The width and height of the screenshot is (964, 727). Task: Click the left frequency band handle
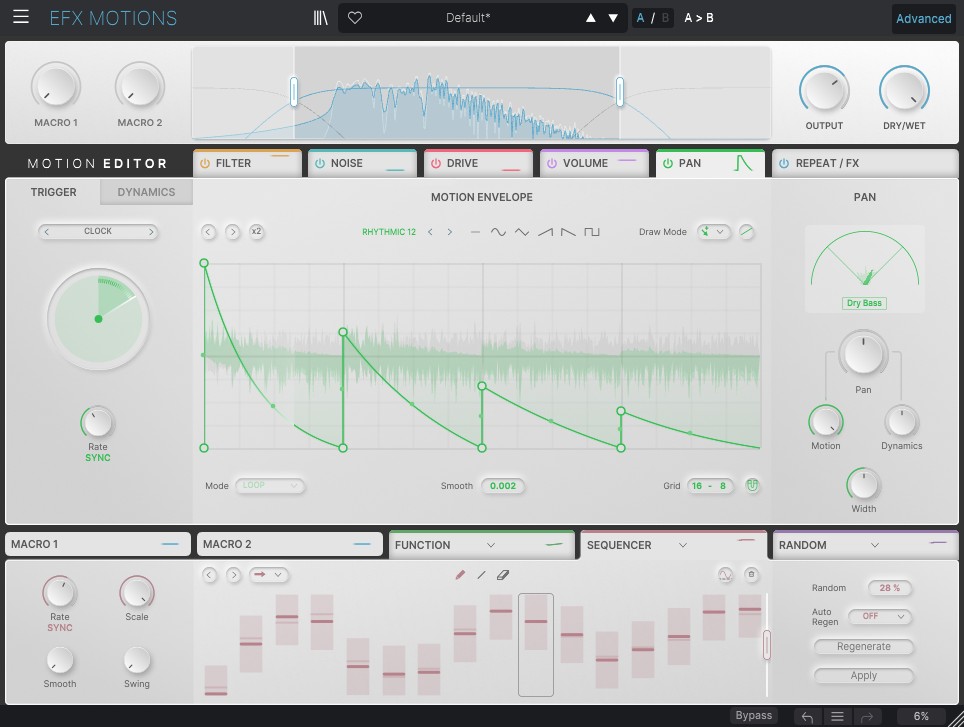(x=294, y=91)
